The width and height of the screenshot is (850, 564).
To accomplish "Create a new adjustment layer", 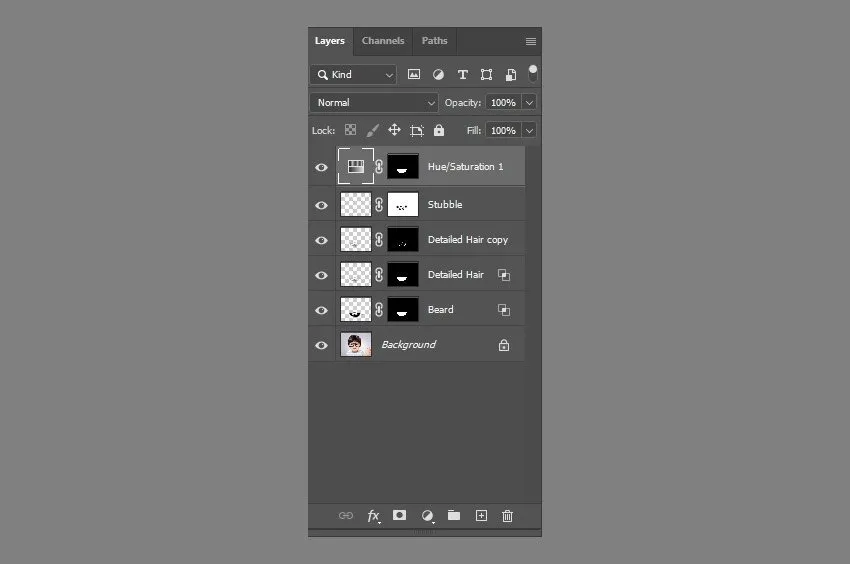I will click(427, 515).
